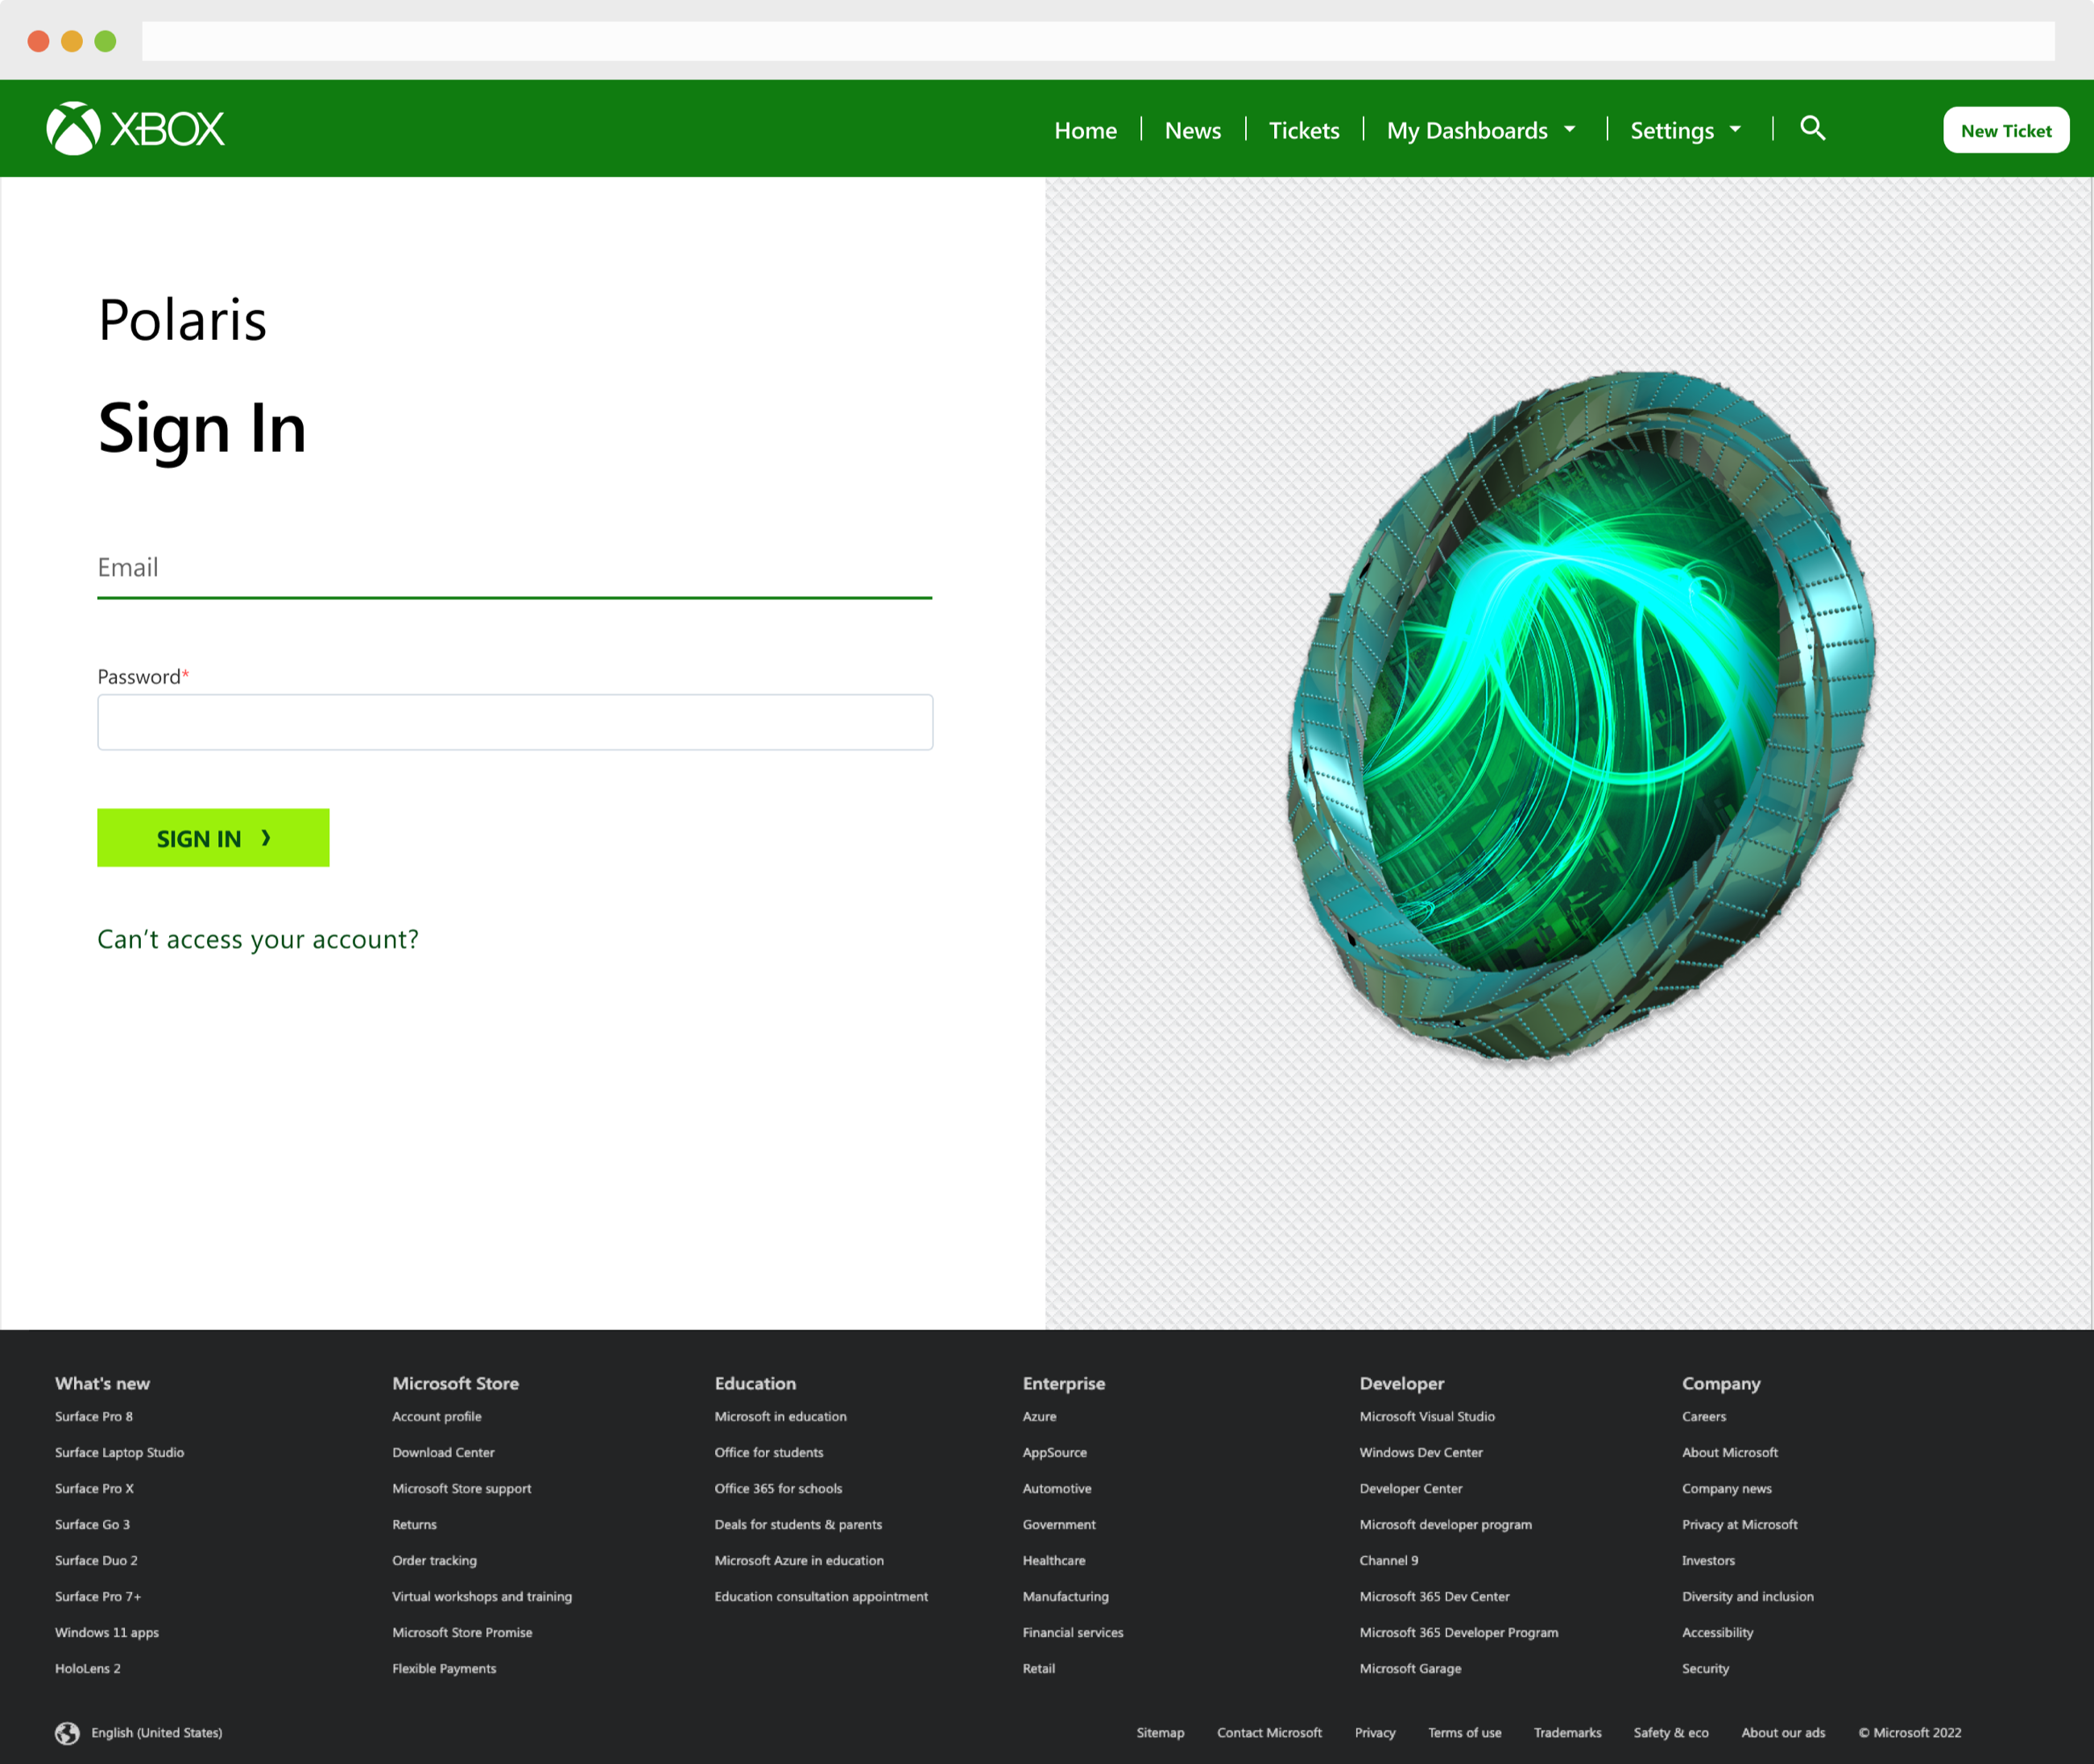The image size is (2094, 1764).
Task: Open Windows 11 apps link
Action: coord(107,1633)
